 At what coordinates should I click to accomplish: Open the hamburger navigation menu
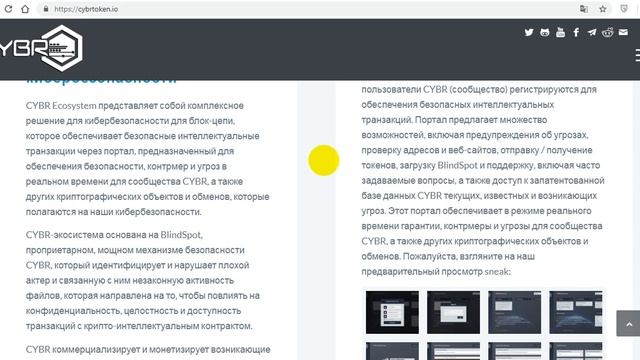638,55
